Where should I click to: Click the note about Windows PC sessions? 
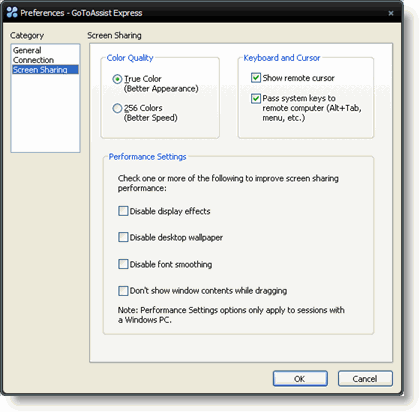click(231, 315)
